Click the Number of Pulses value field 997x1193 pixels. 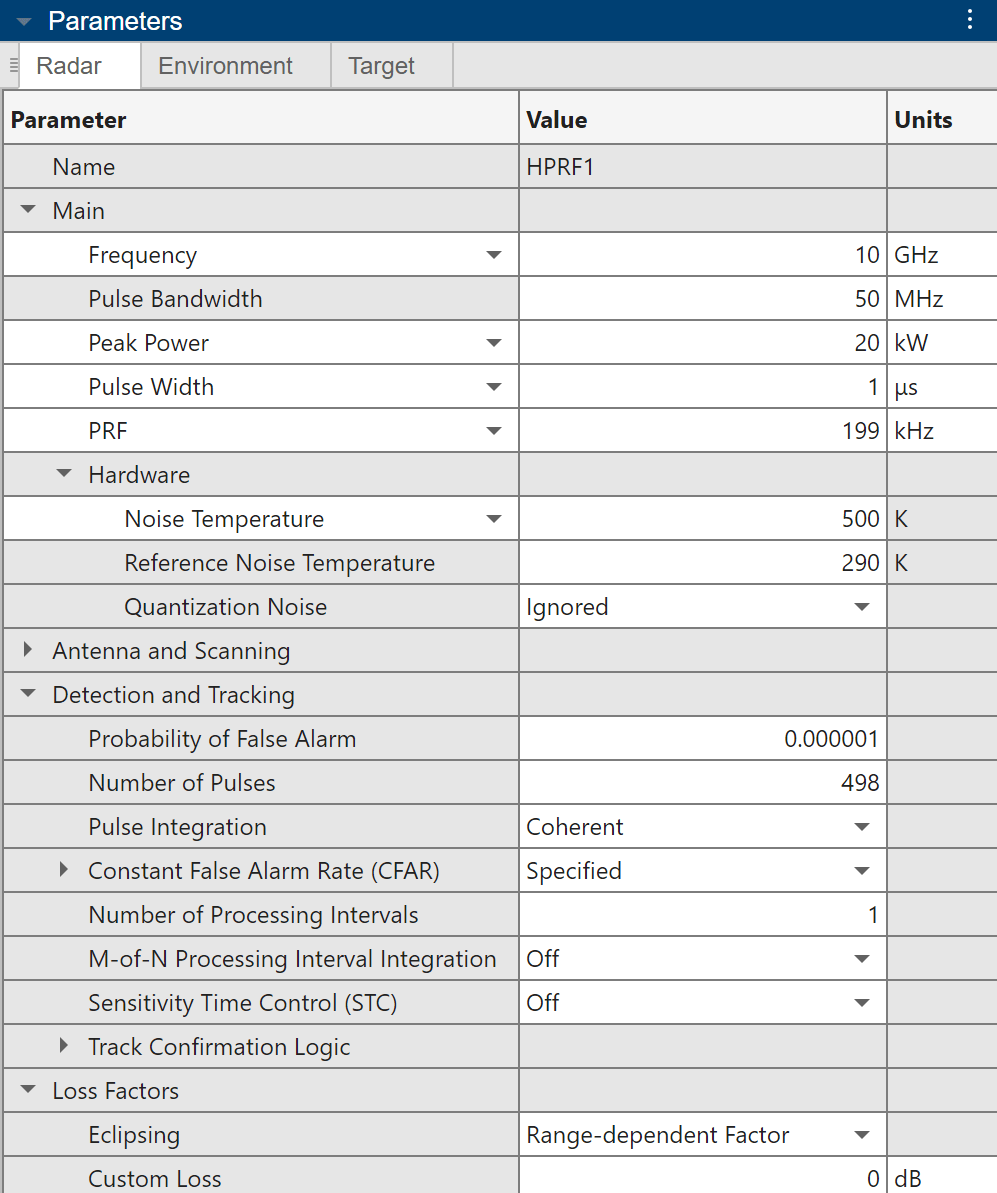click(702, 783)
